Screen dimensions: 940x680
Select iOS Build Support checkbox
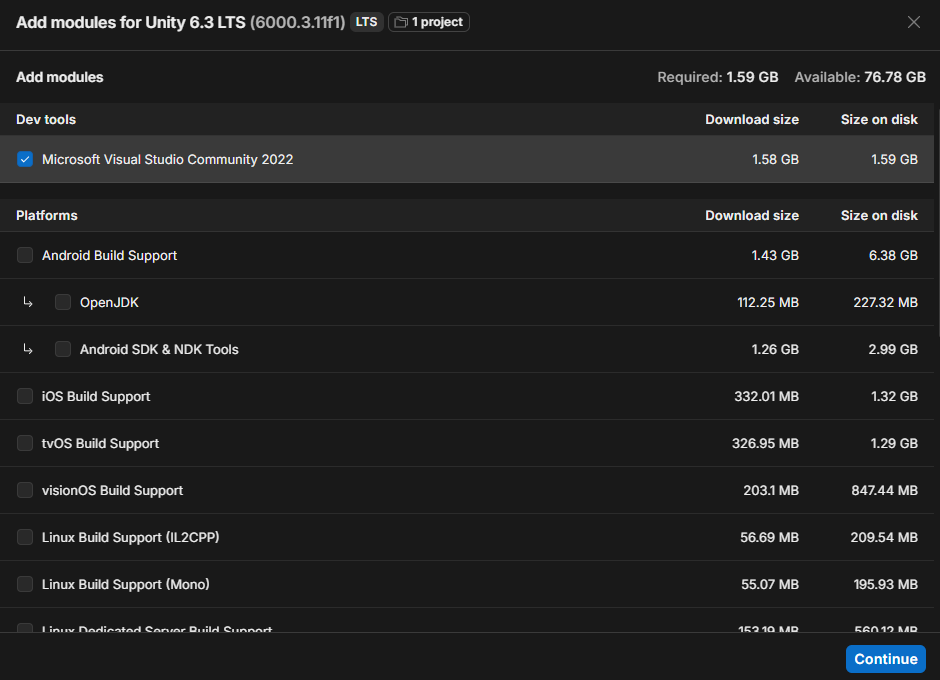(x=25, y=396)
